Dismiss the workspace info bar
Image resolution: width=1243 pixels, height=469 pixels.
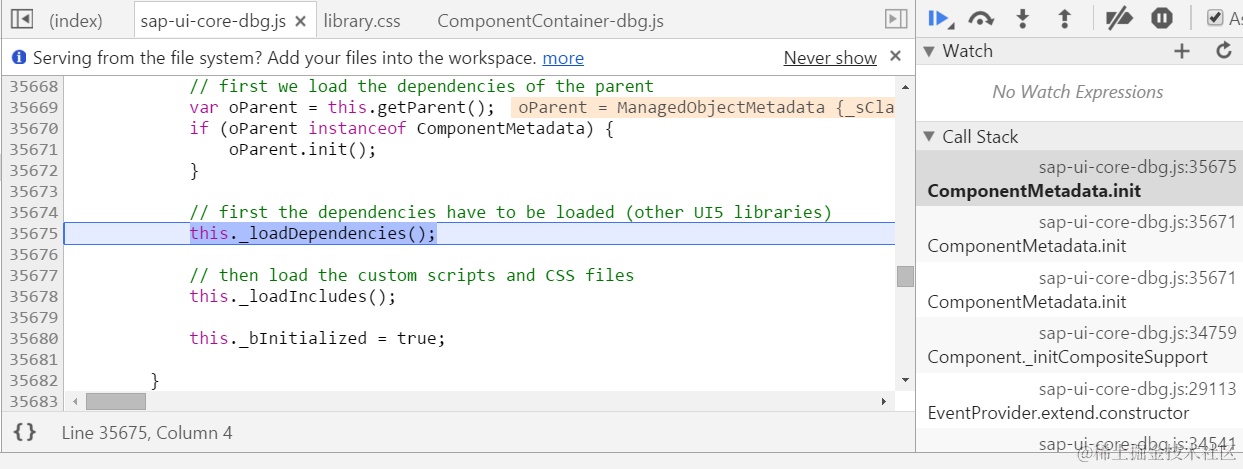click(896, 57)
